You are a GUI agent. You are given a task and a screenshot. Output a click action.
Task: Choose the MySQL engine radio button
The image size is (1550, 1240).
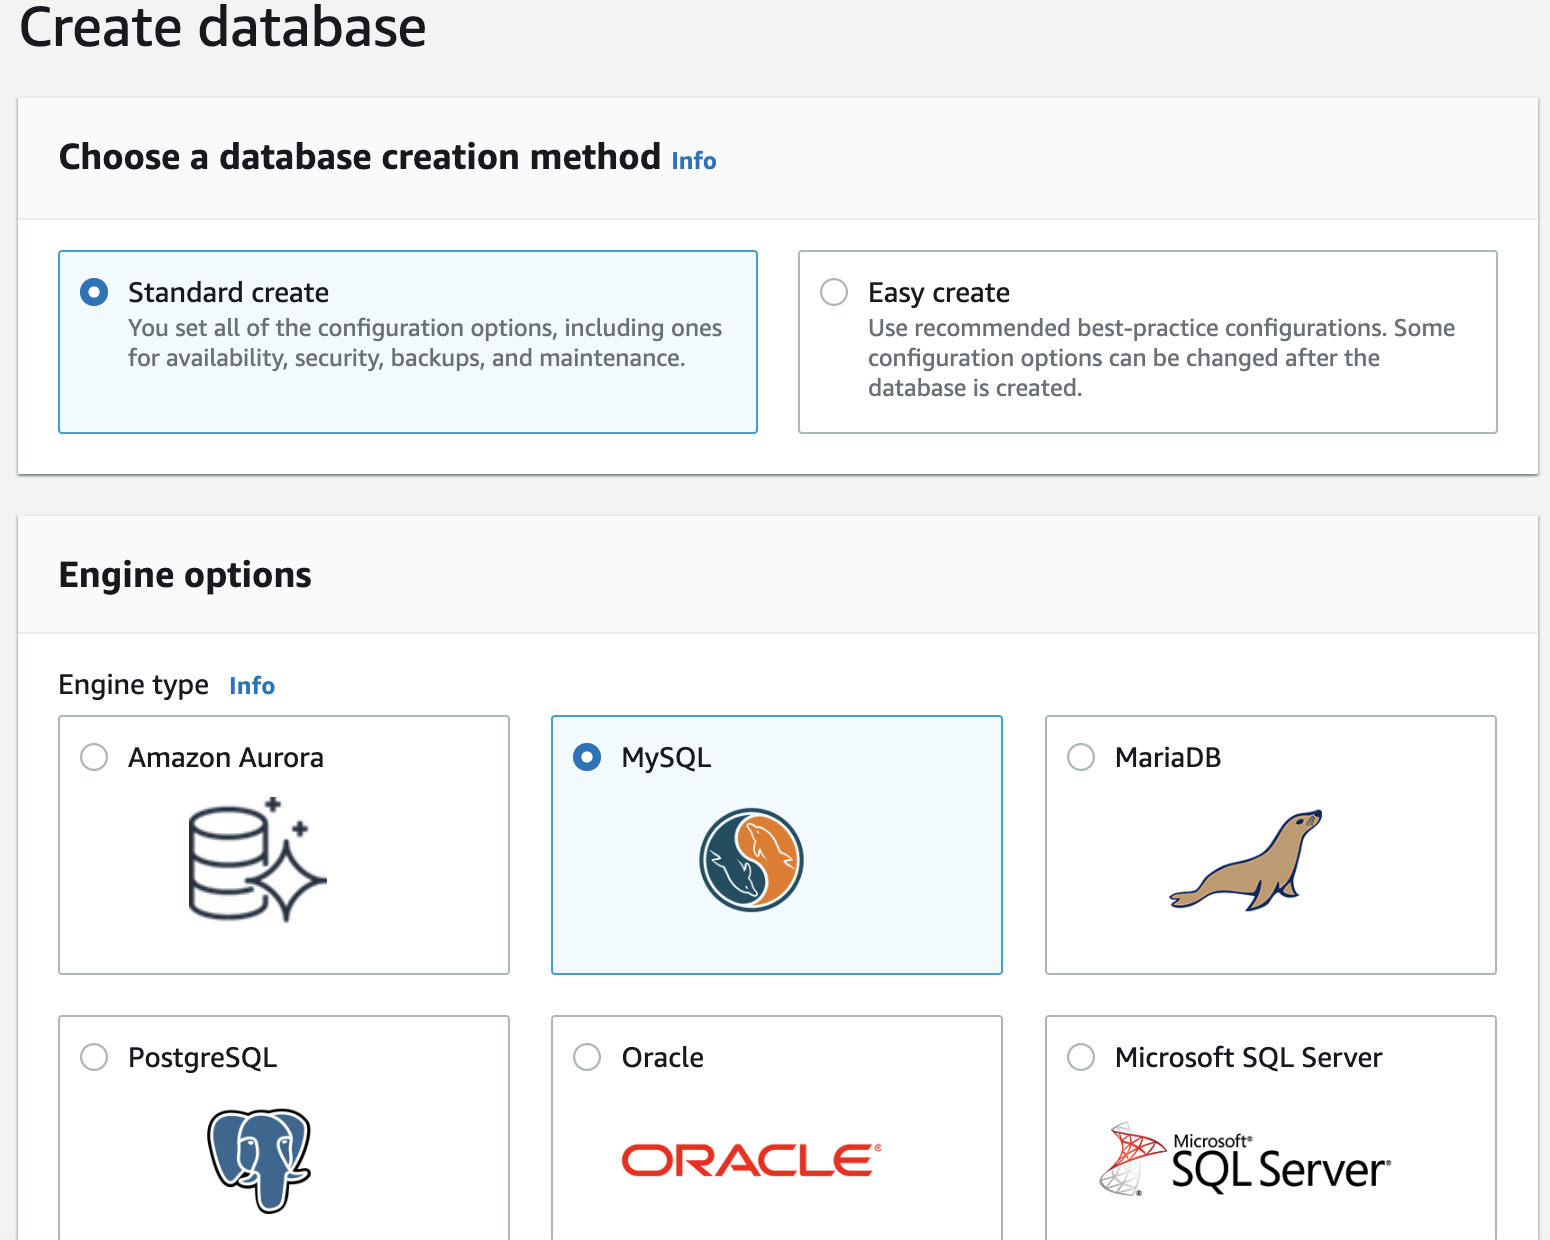coord(587,757)
